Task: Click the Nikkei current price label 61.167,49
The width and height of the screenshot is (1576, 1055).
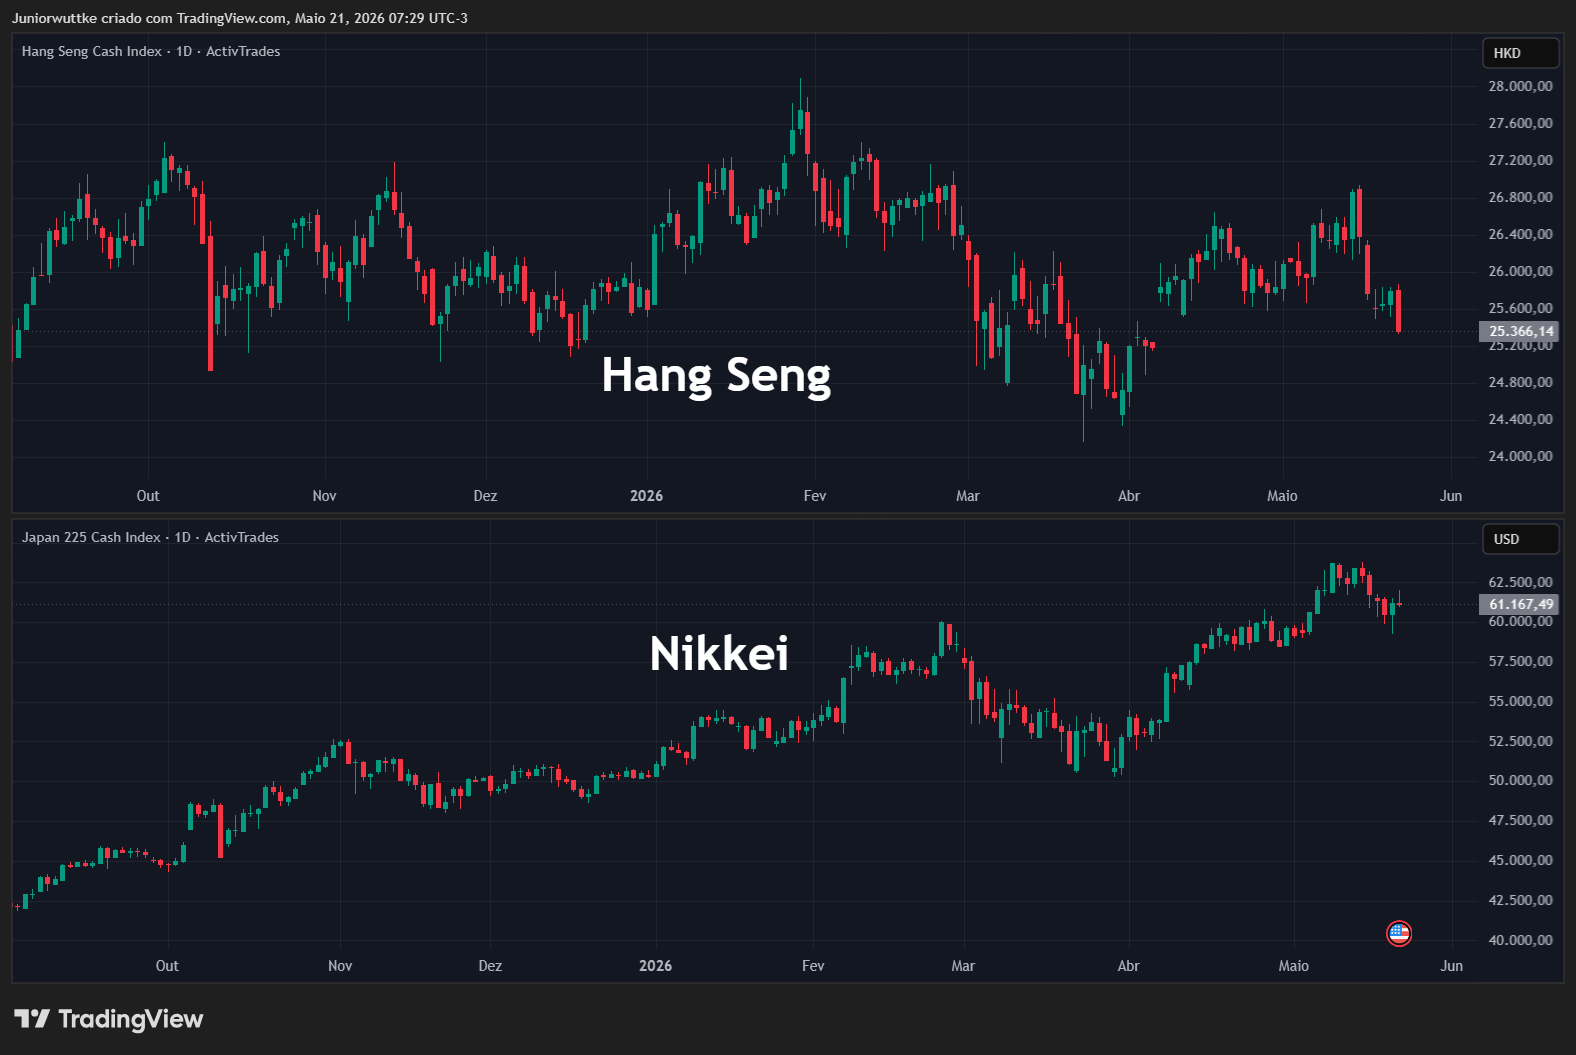Action: (1519, 604)
